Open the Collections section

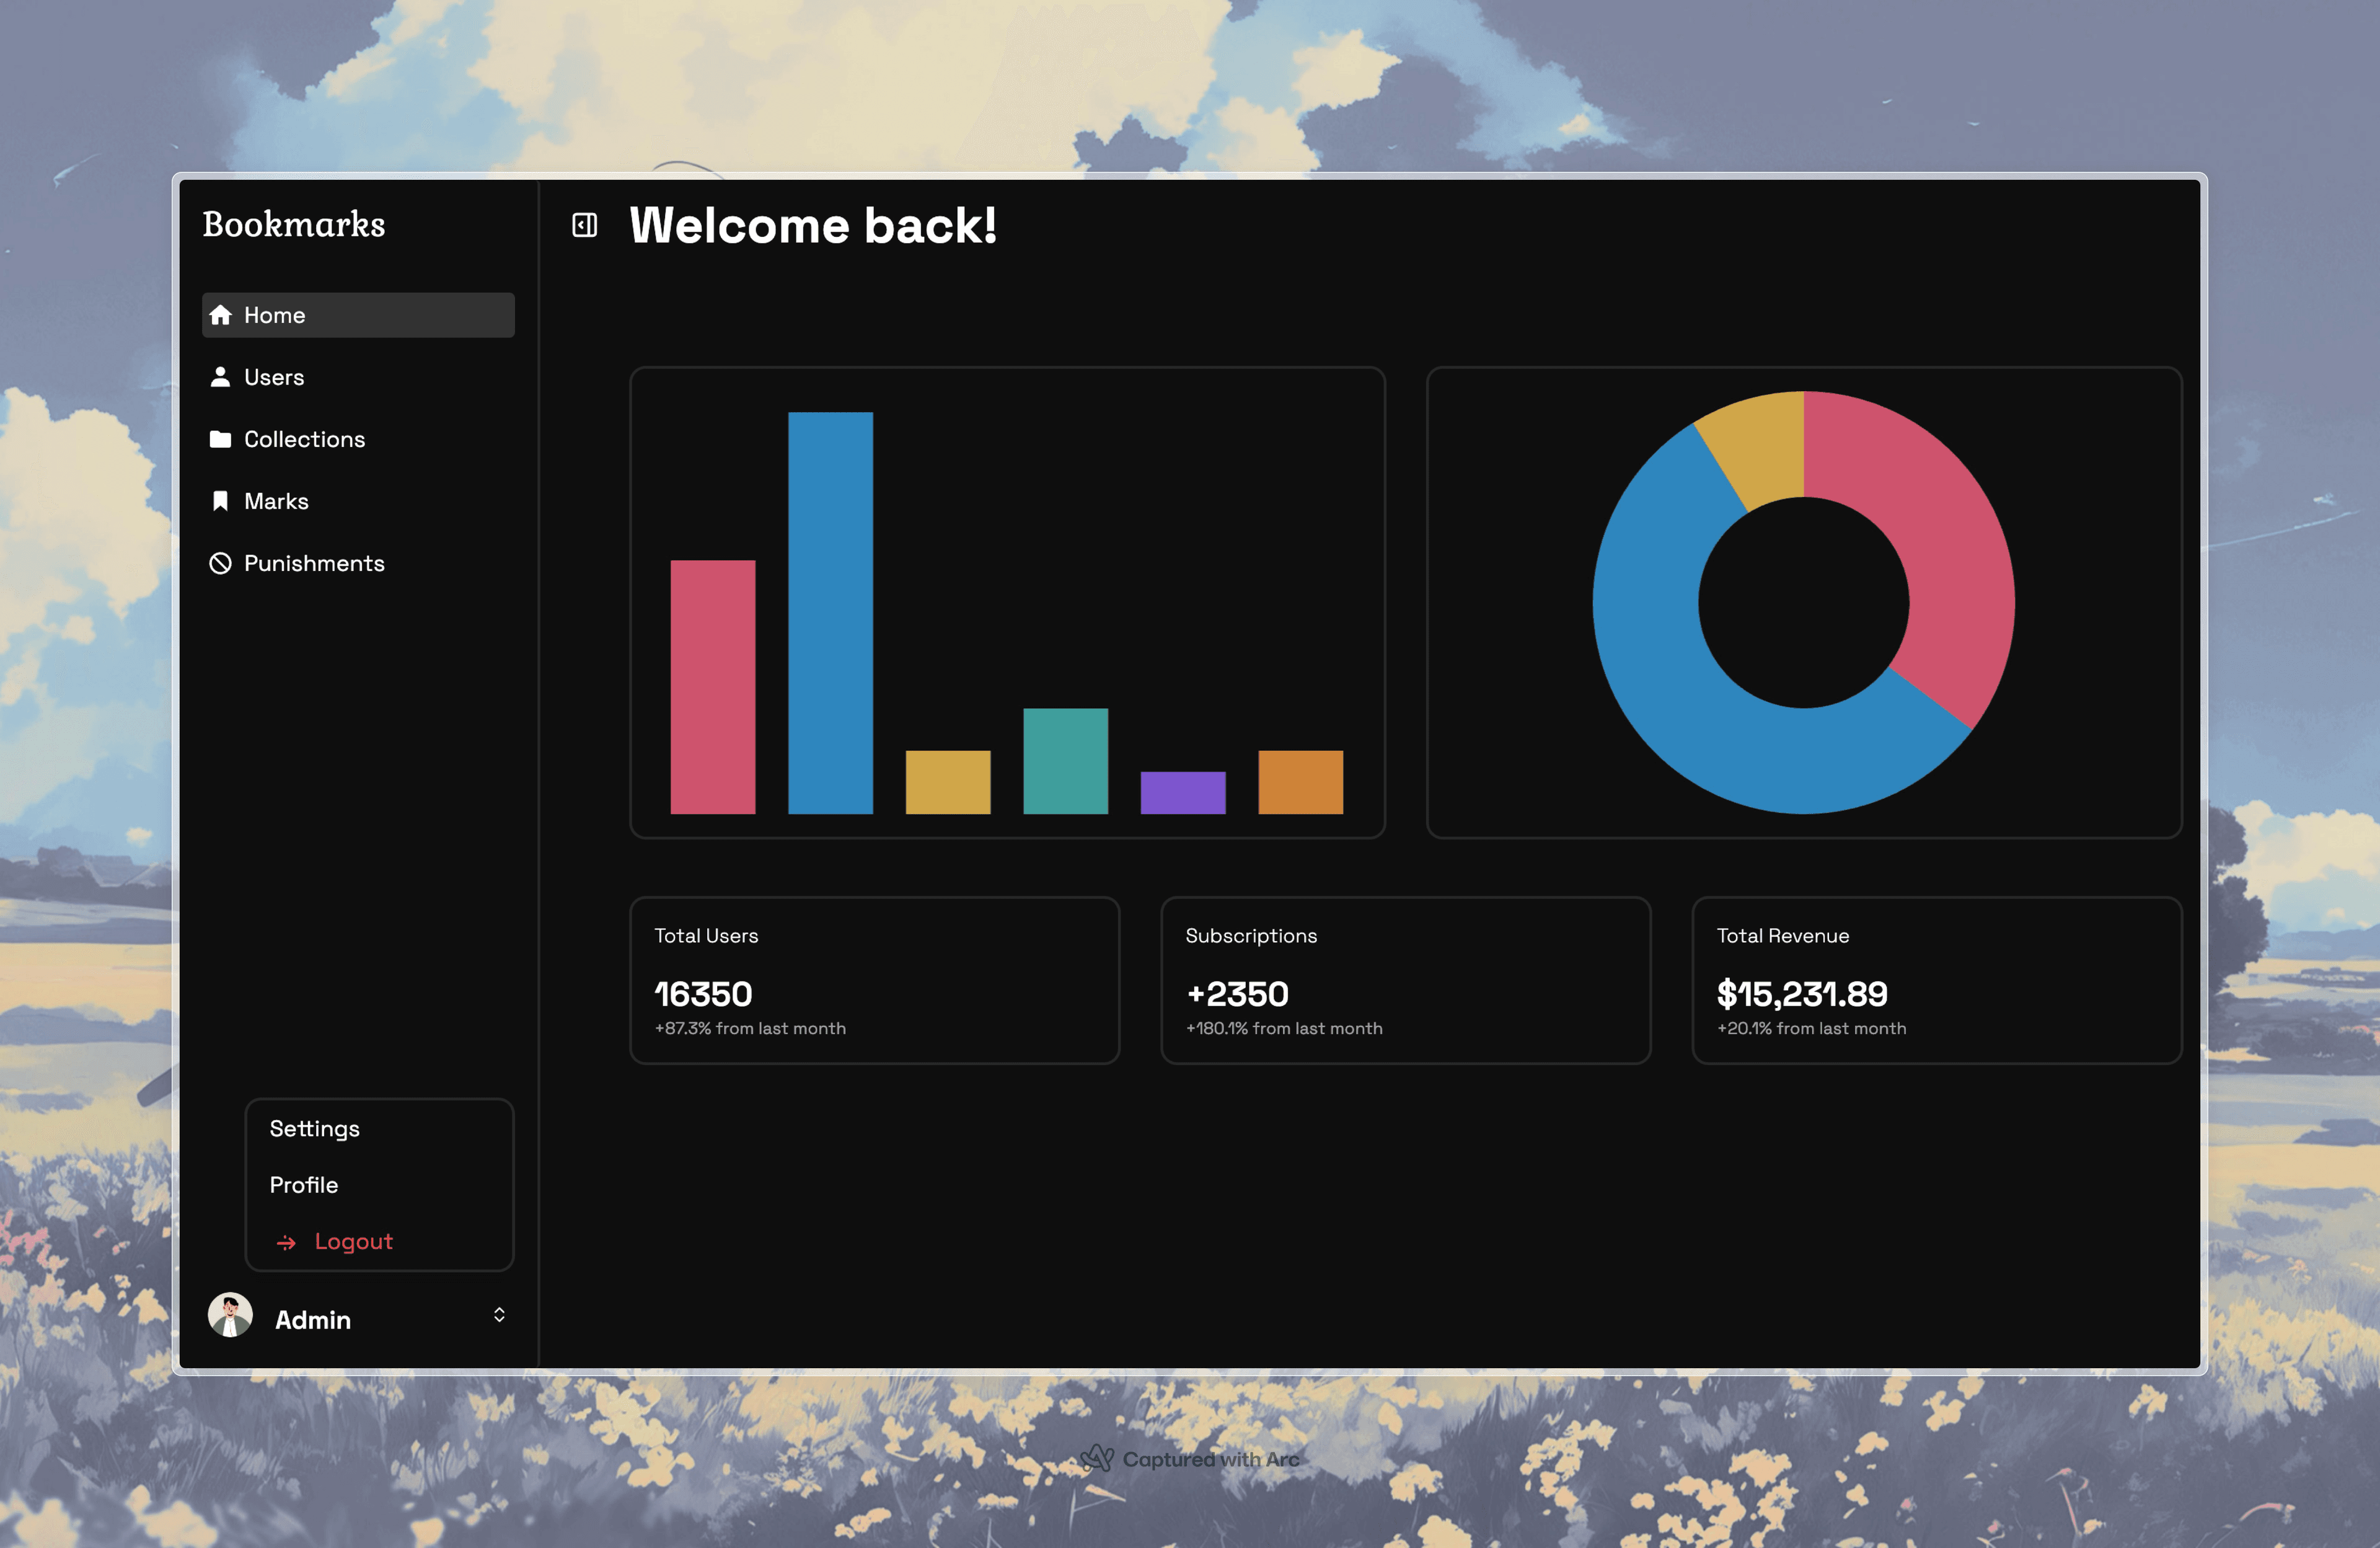358,439
